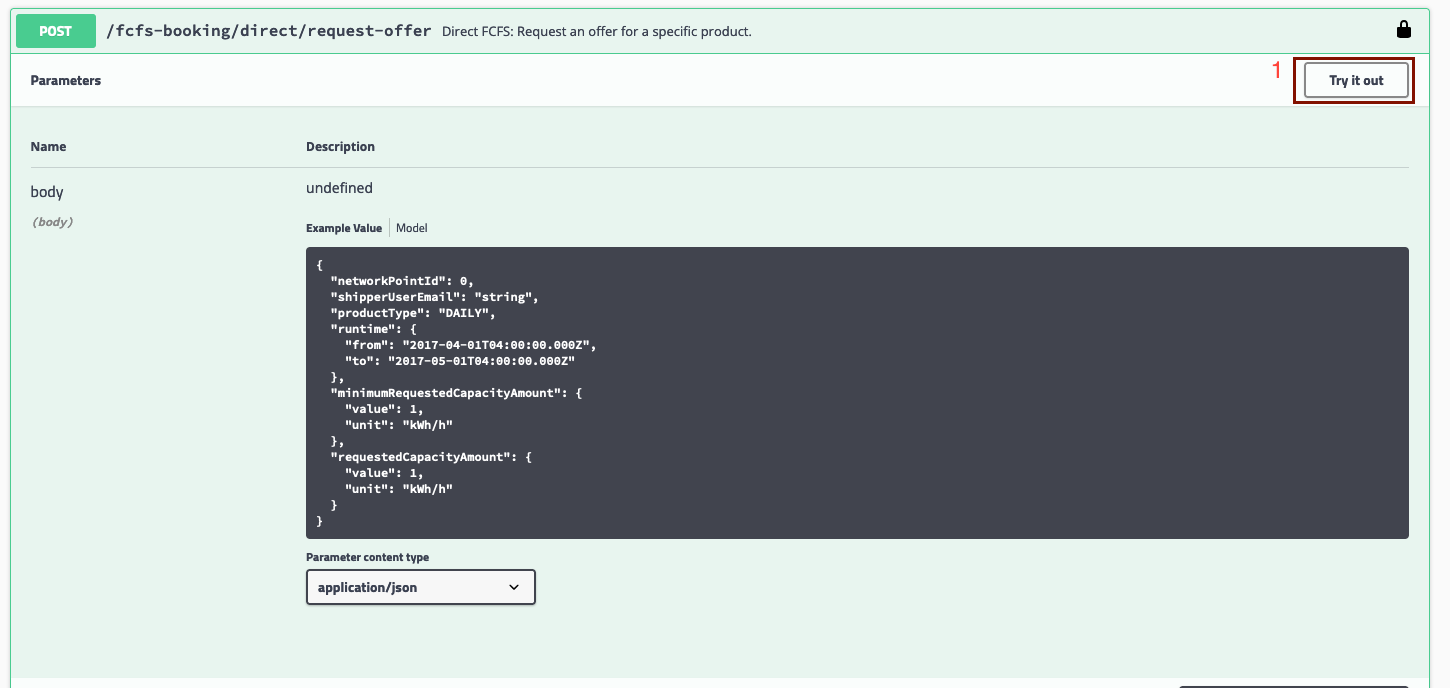Click the Description column header
1450x688 pixels.
click(x=340, y=146)
